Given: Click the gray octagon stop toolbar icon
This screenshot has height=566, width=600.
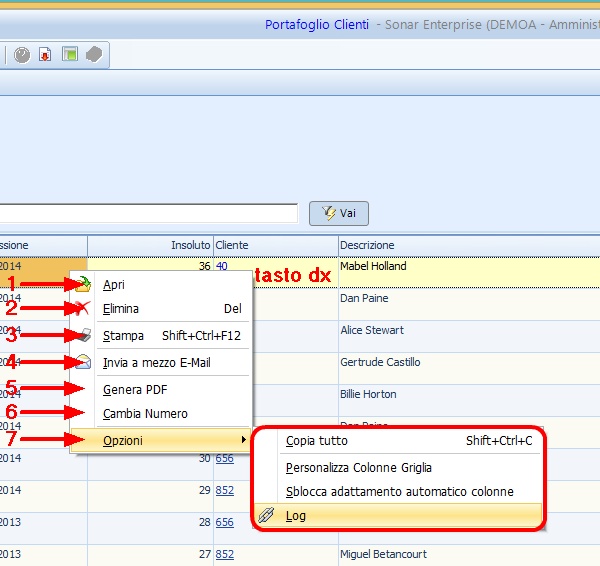Looking at the screenshot, I should pos(94,55).
